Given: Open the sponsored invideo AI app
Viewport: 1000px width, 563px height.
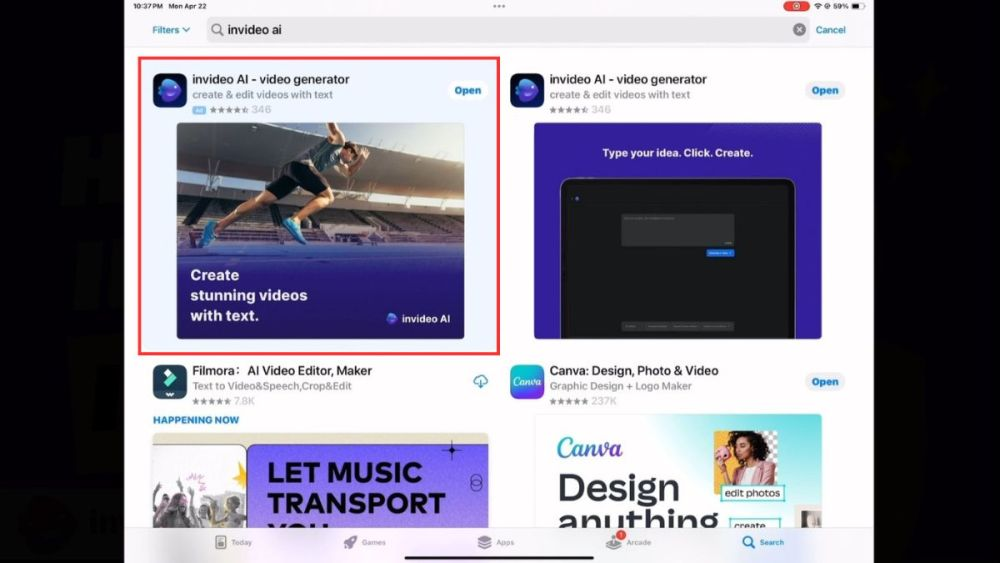Looking at the screenshot, I should coord(467,90).
